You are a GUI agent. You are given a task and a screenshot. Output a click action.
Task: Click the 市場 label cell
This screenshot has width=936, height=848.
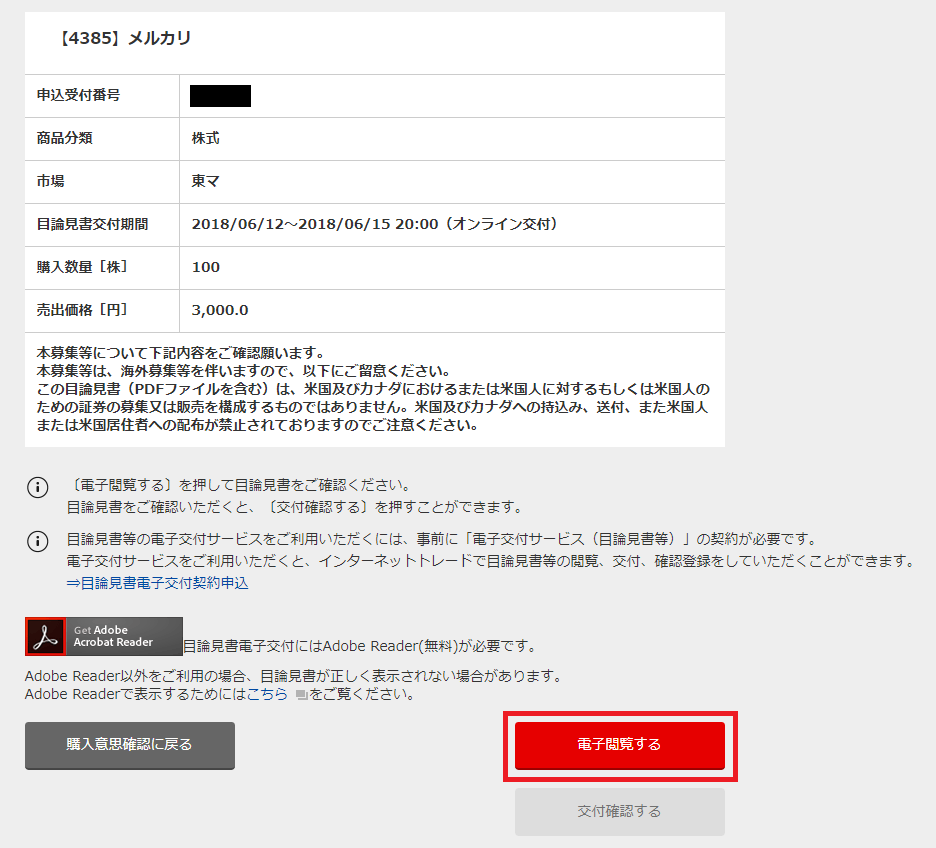[x=102, y=181]
